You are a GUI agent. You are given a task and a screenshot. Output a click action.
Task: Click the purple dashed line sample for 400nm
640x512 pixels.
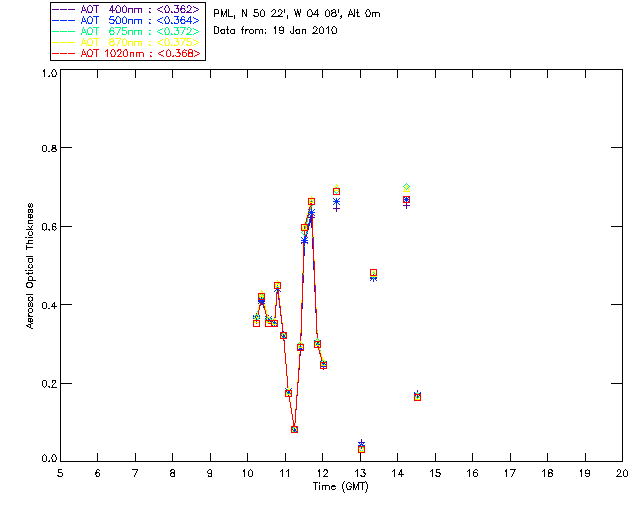(64, 9)
